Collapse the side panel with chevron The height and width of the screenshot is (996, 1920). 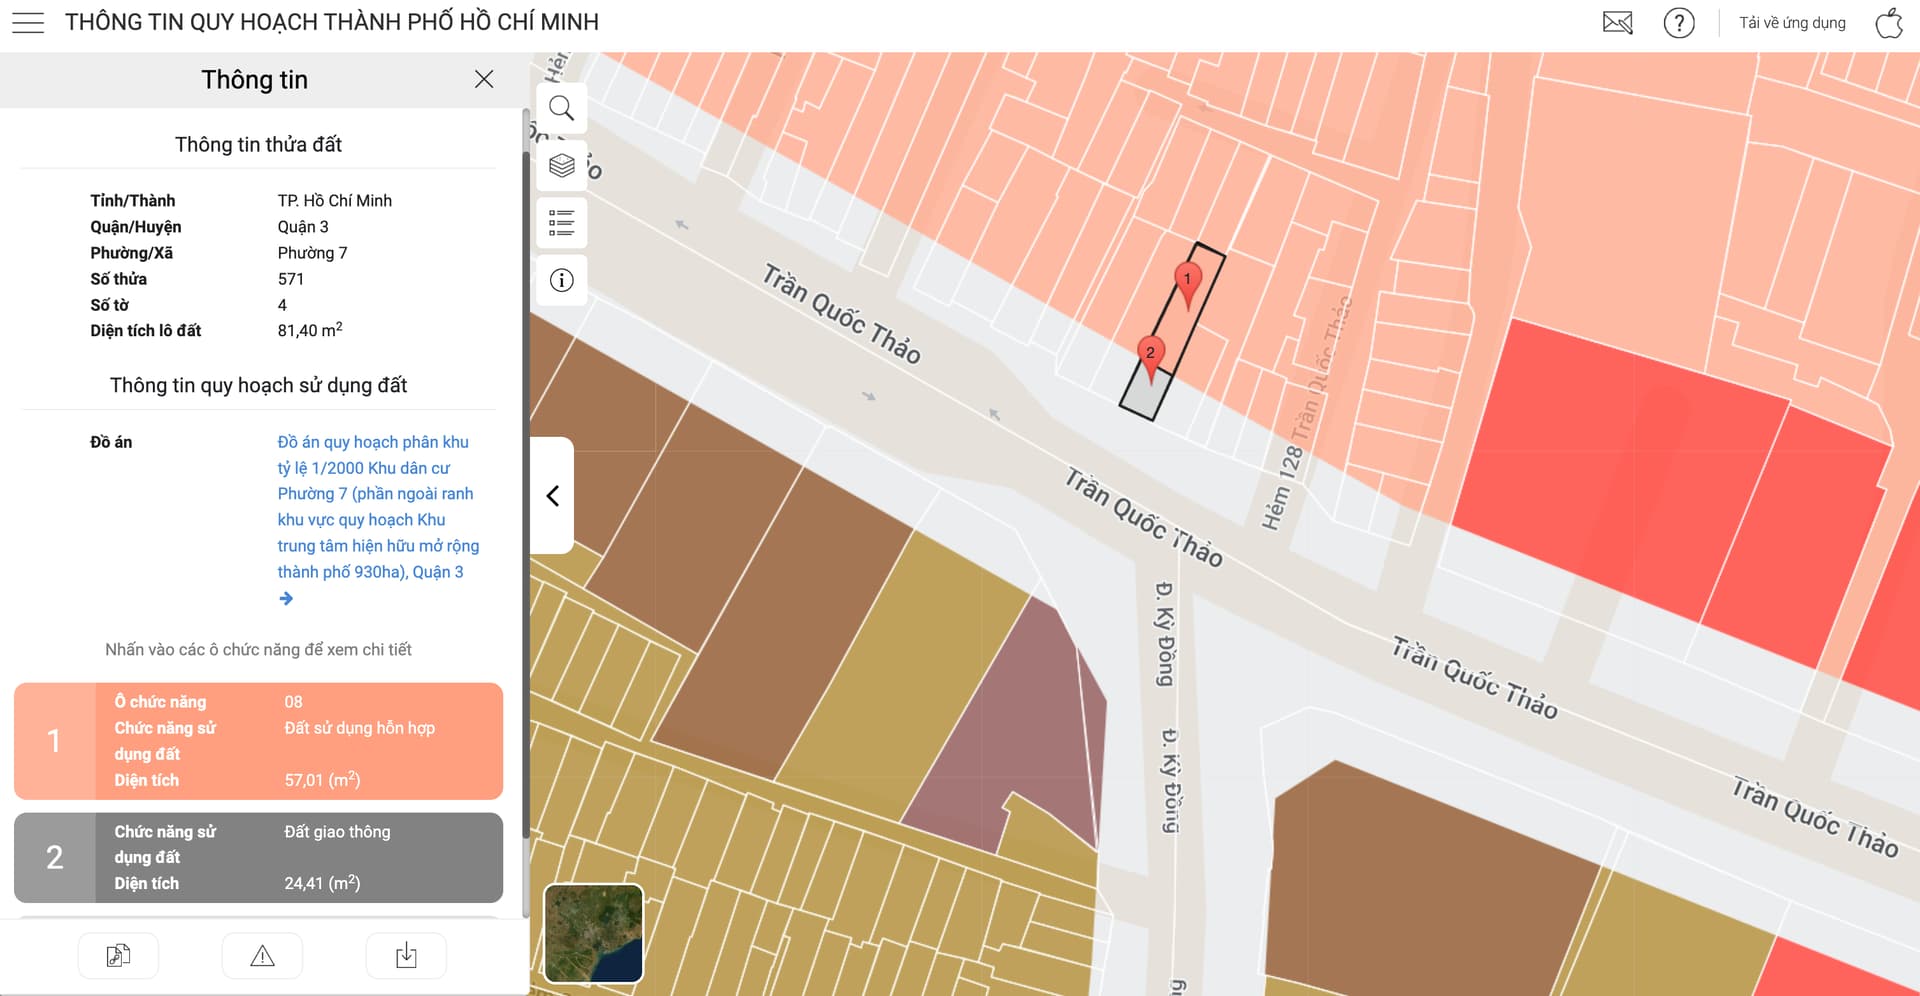tap(552, 496)
